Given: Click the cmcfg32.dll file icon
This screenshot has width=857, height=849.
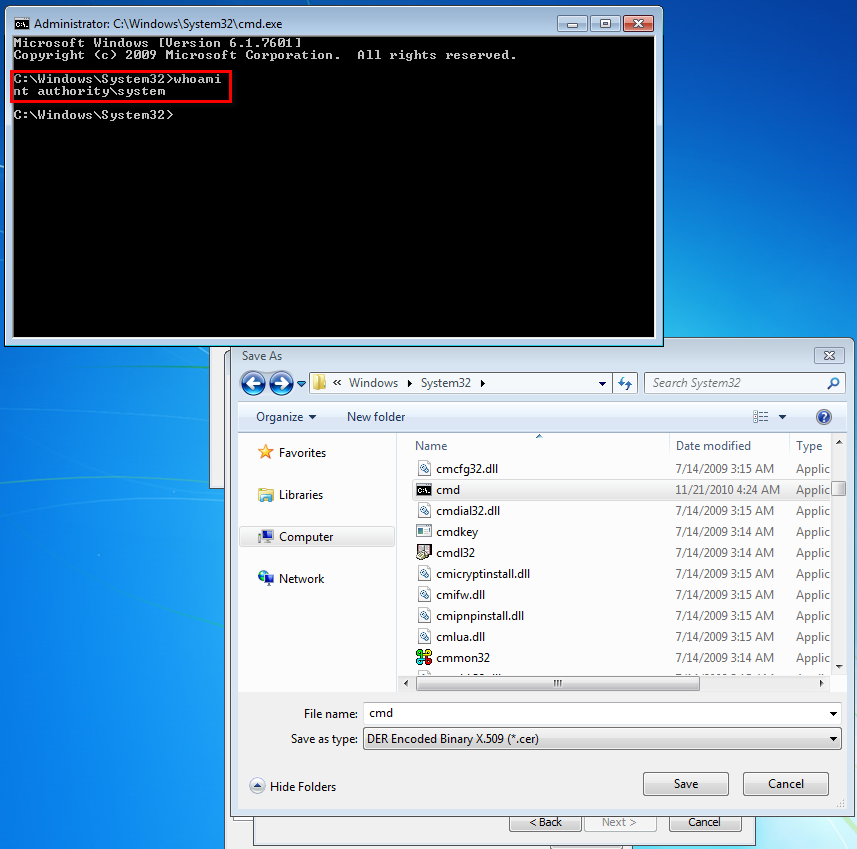Looking at the screenshot, I should click(x=424, y=469).
